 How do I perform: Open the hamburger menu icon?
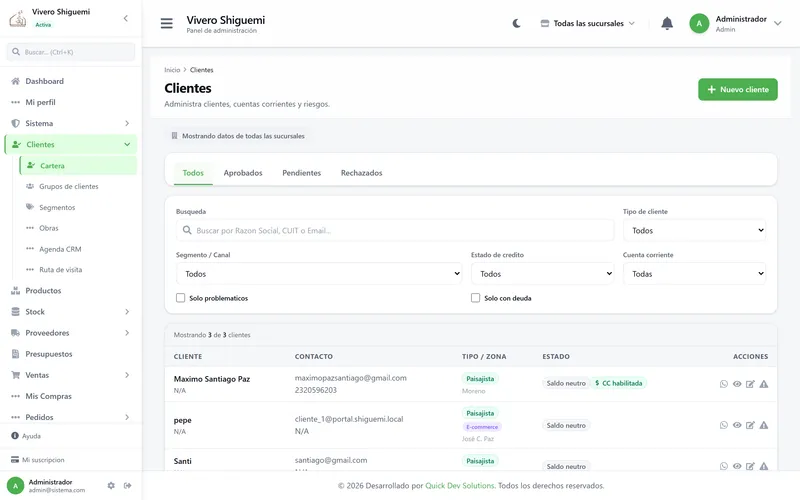point(166,23)
